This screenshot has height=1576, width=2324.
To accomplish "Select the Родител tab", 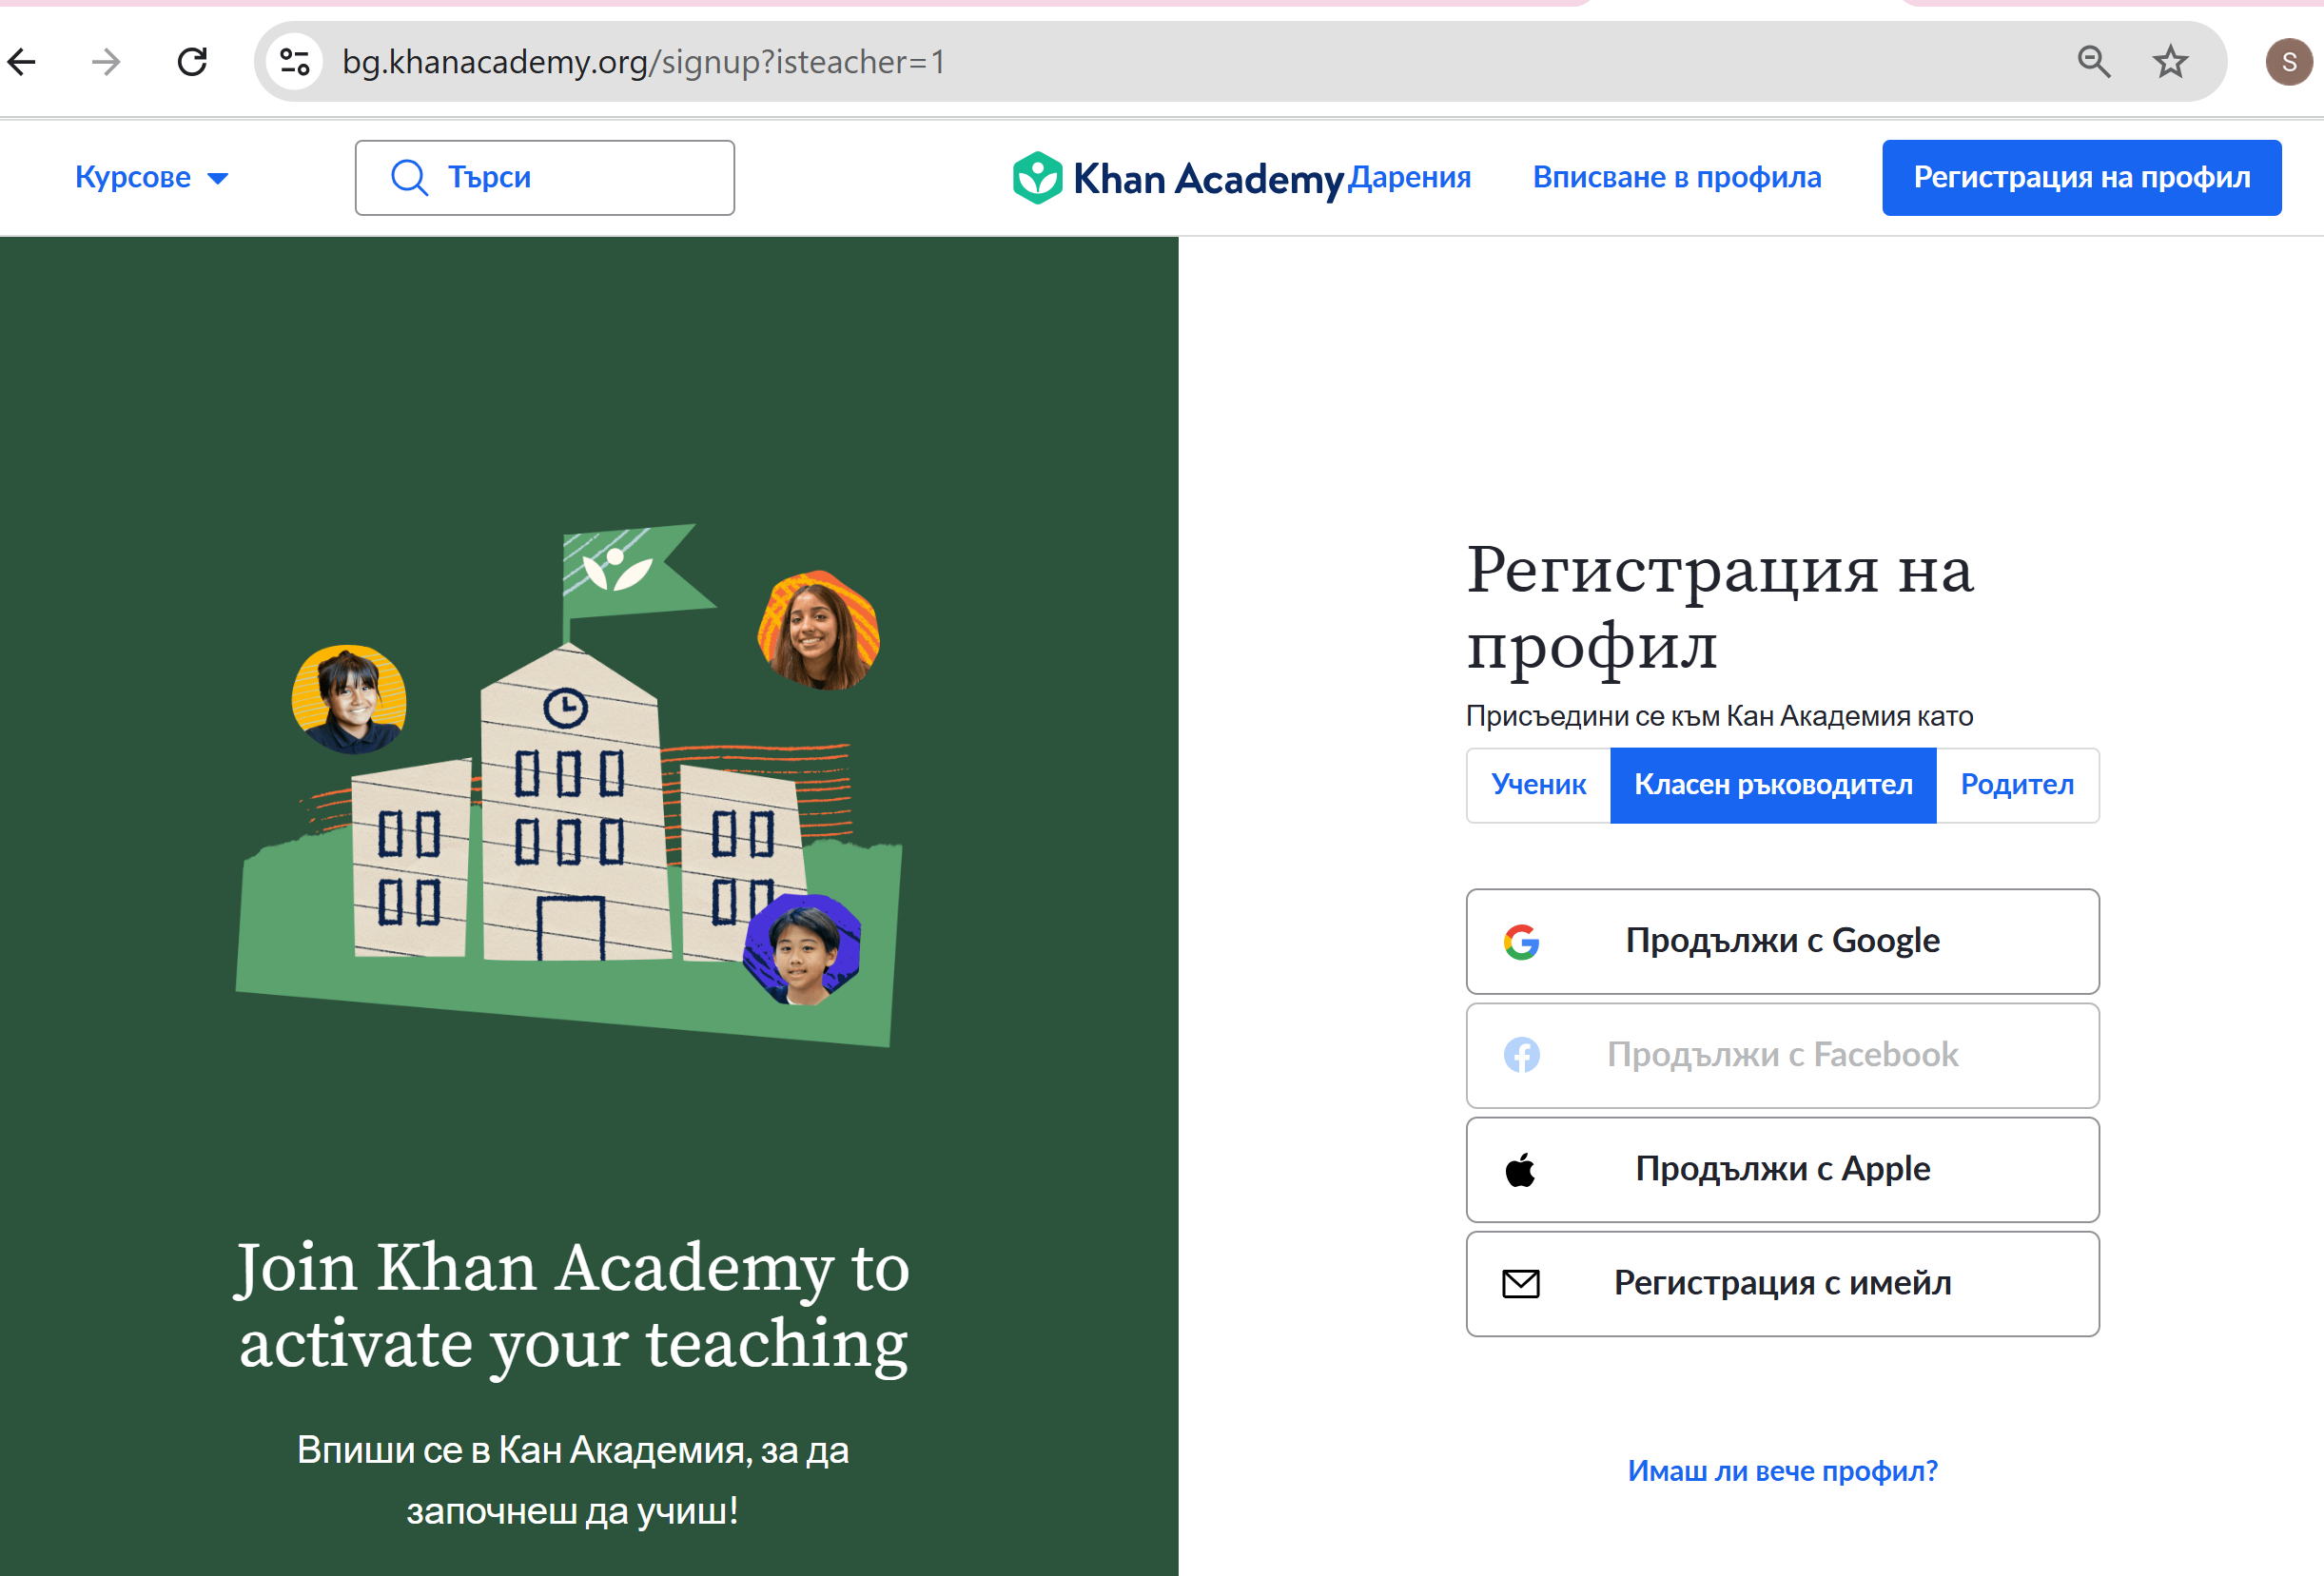I will [2017, 785].
